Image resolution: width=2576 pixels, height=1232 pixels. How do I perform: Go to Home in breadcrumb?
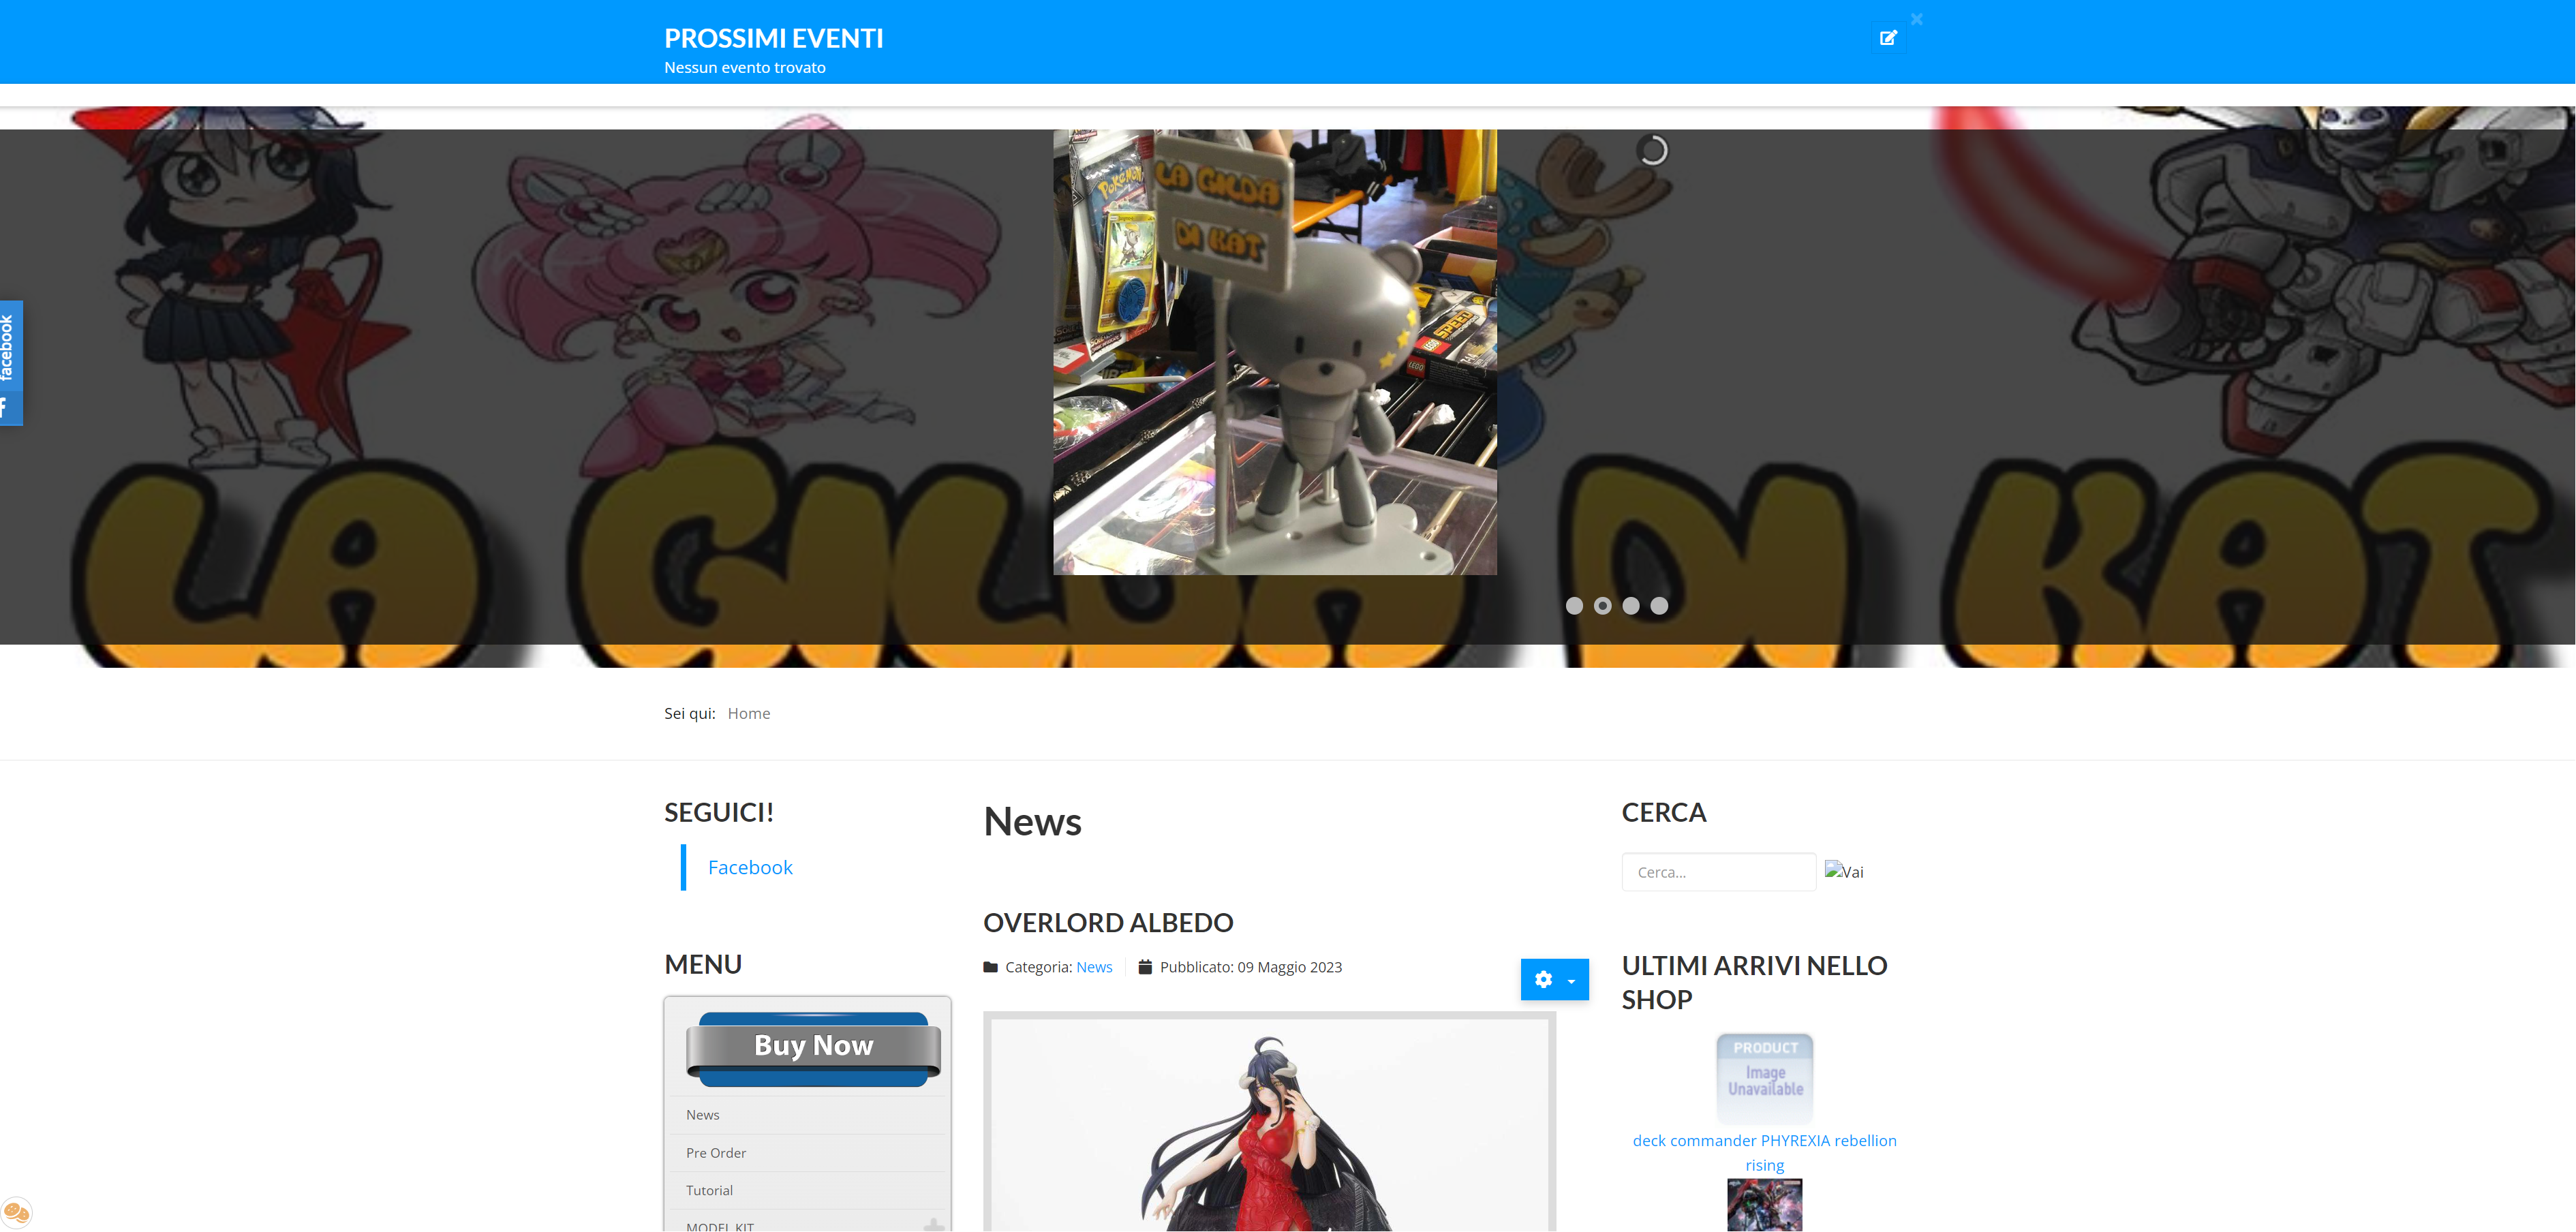point(749,713)
